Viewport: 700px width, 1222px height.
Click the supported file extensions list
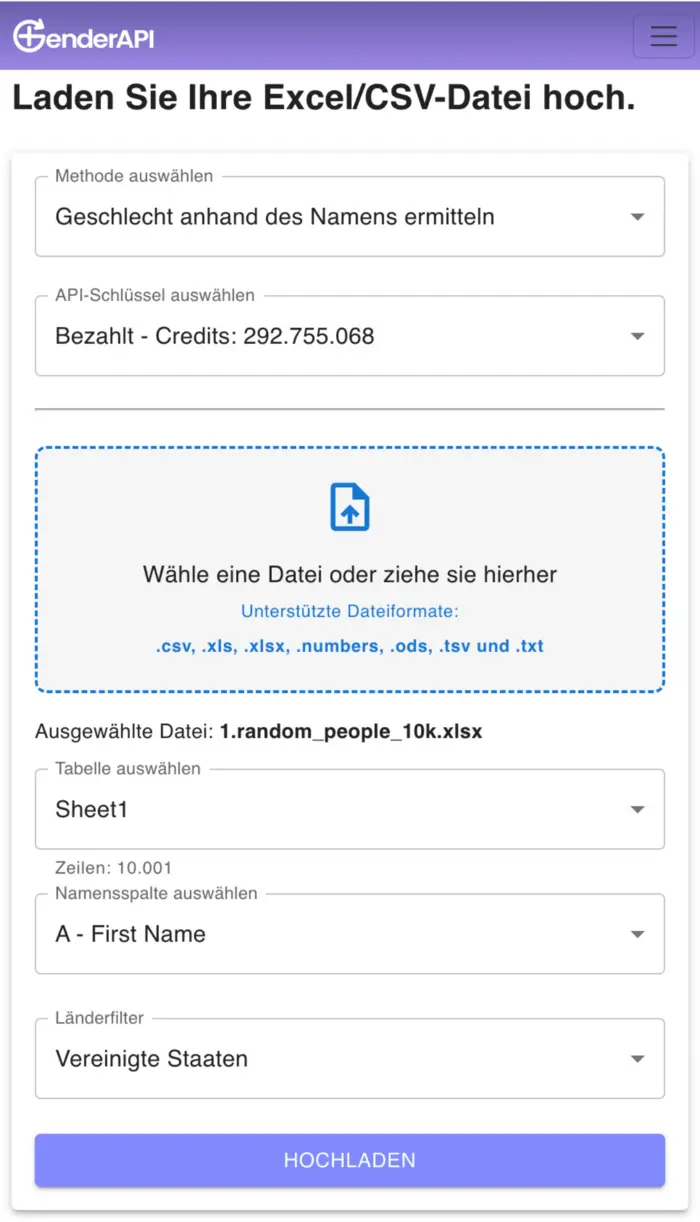[350, 646]
